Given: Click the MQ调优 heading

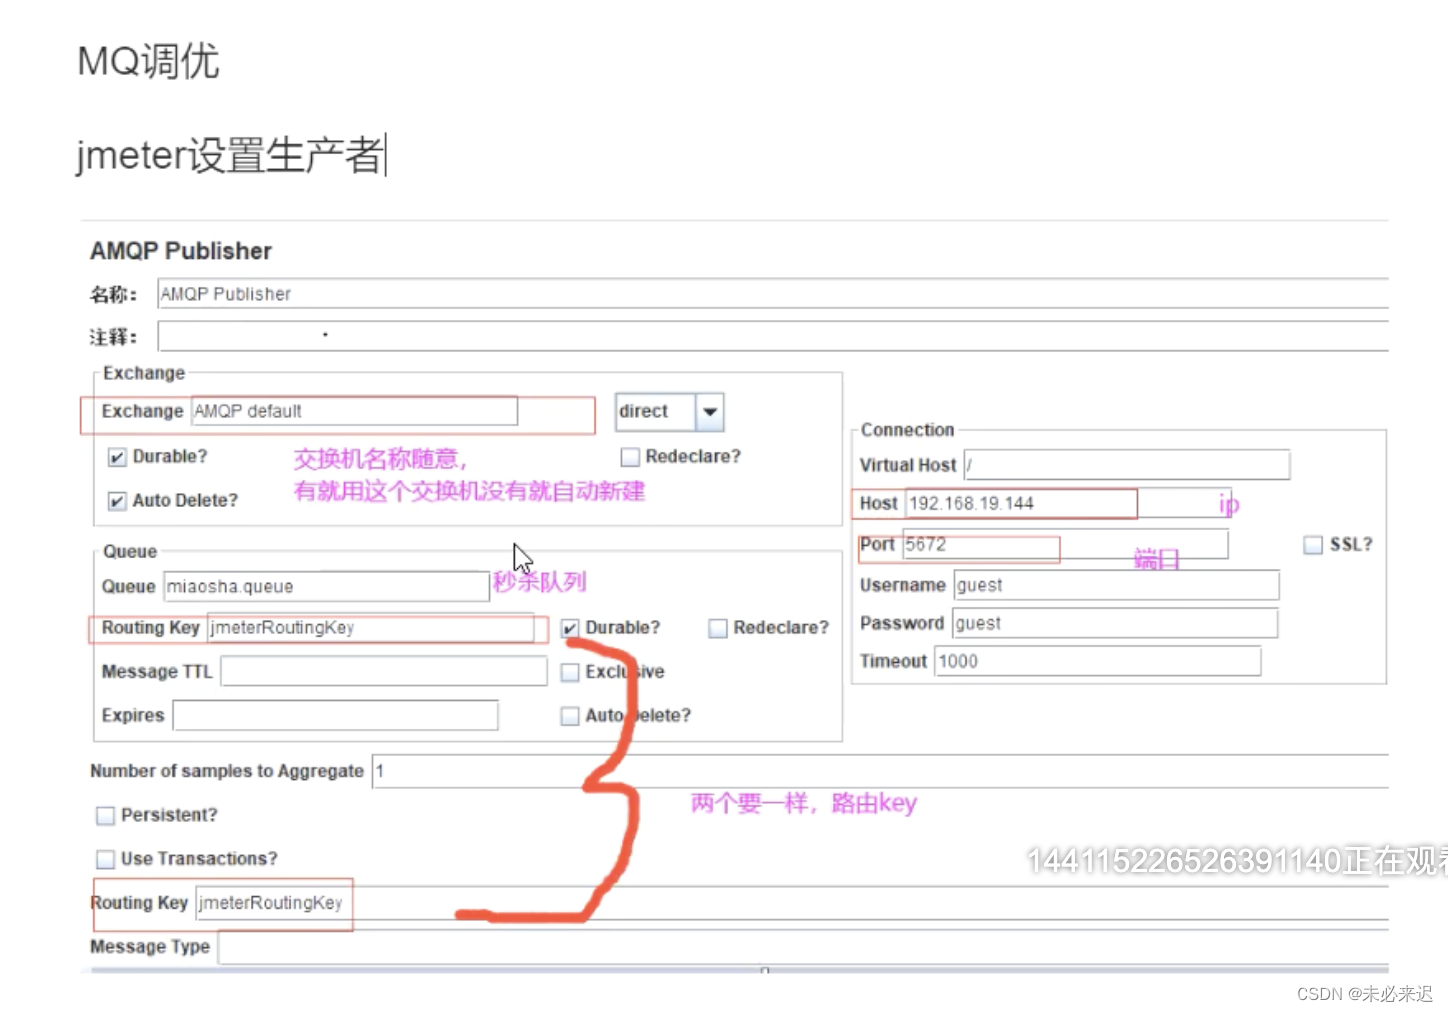Looking at the screenshot, I should click(148, 61).
